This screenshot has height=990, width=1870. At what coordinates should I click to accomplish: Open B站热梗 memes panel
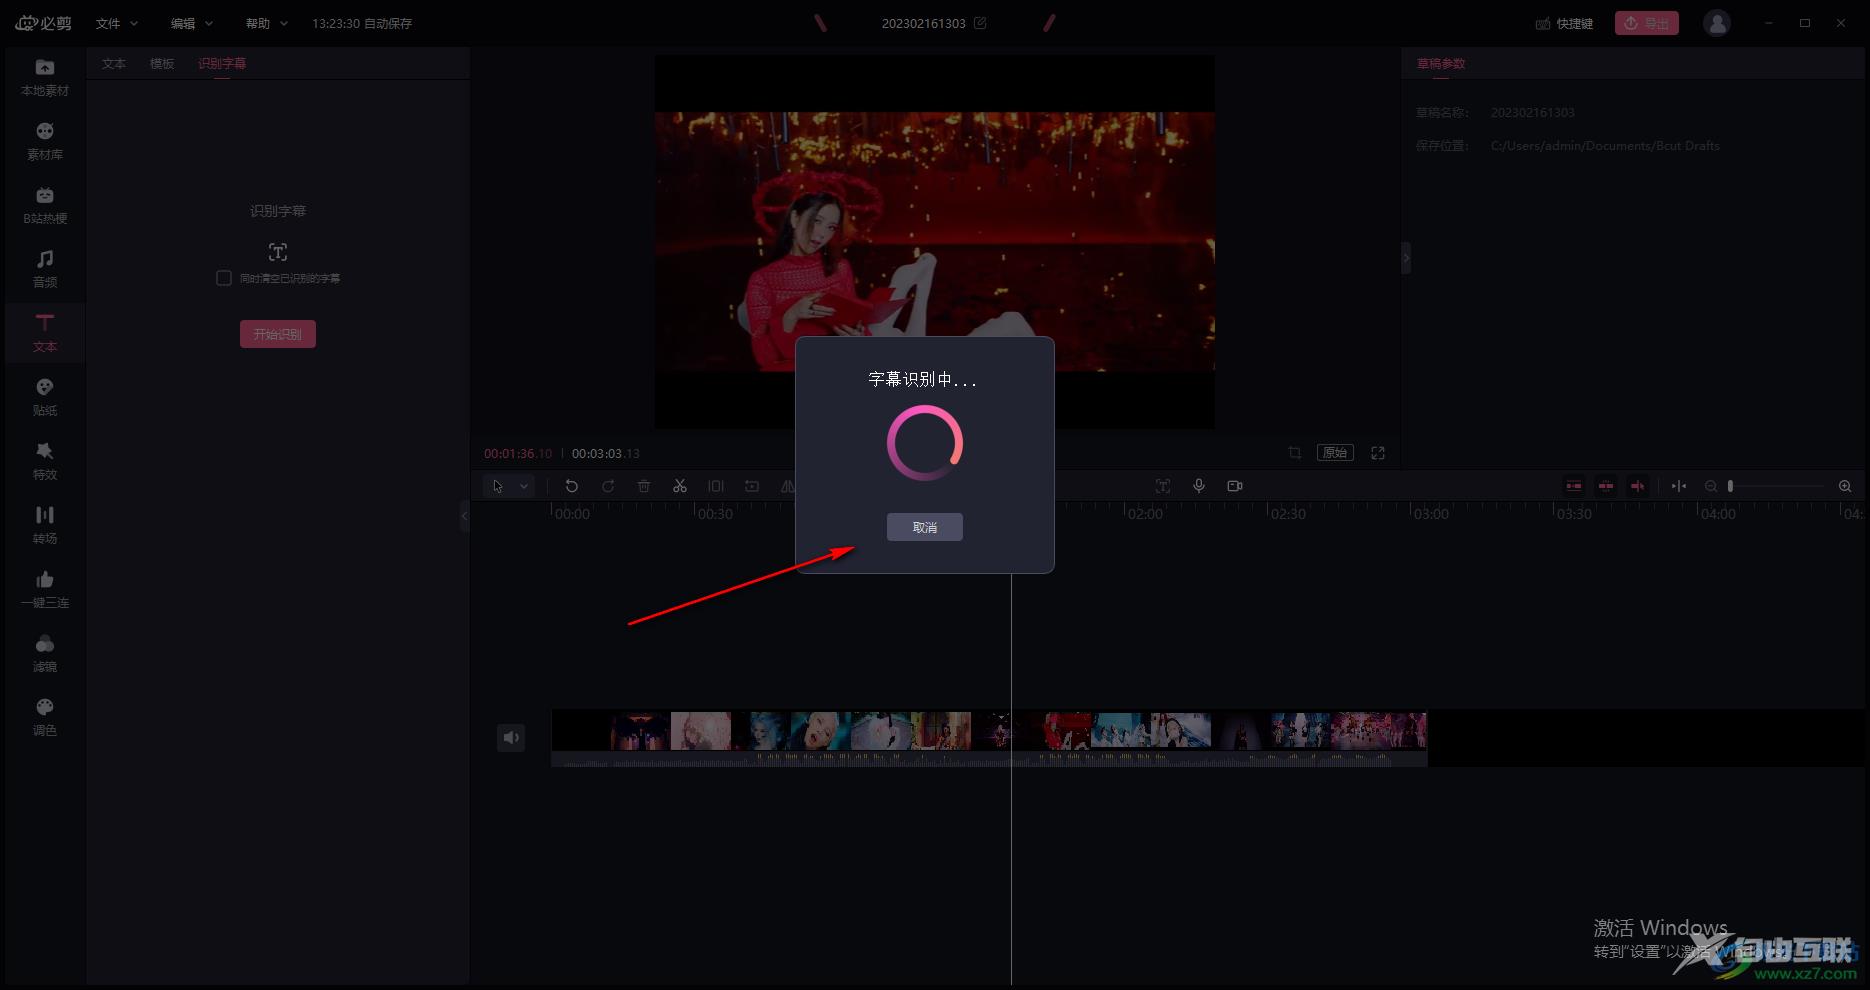click(x=45, y=206)
